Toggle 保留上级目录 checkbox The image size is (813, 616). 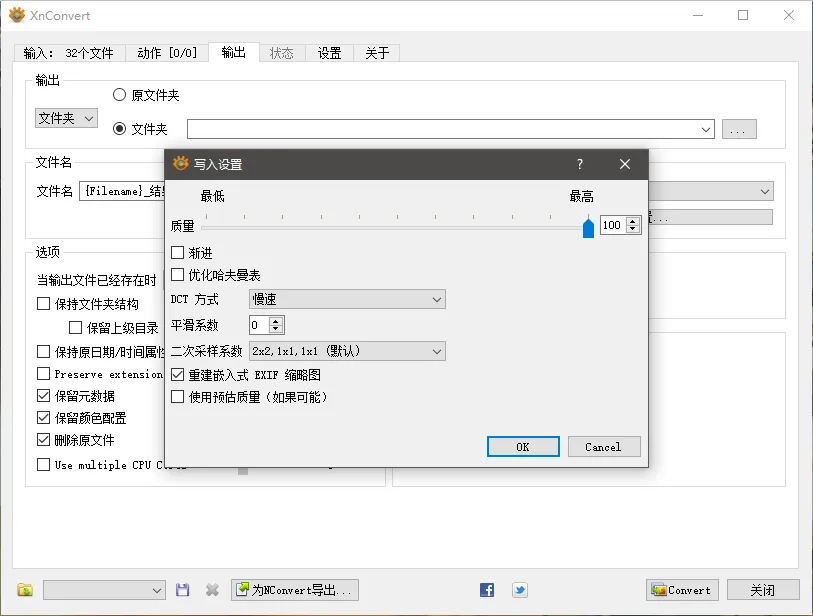coord(76,327)
